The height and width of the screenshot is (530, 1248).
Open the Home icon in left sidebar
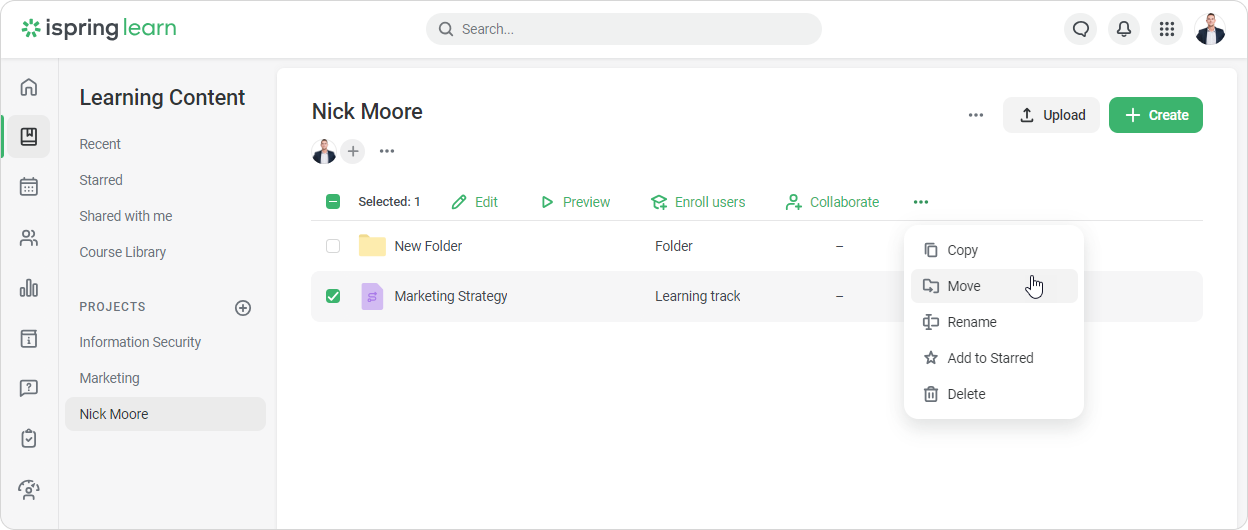pyautogui.click(x=29, y=87)
